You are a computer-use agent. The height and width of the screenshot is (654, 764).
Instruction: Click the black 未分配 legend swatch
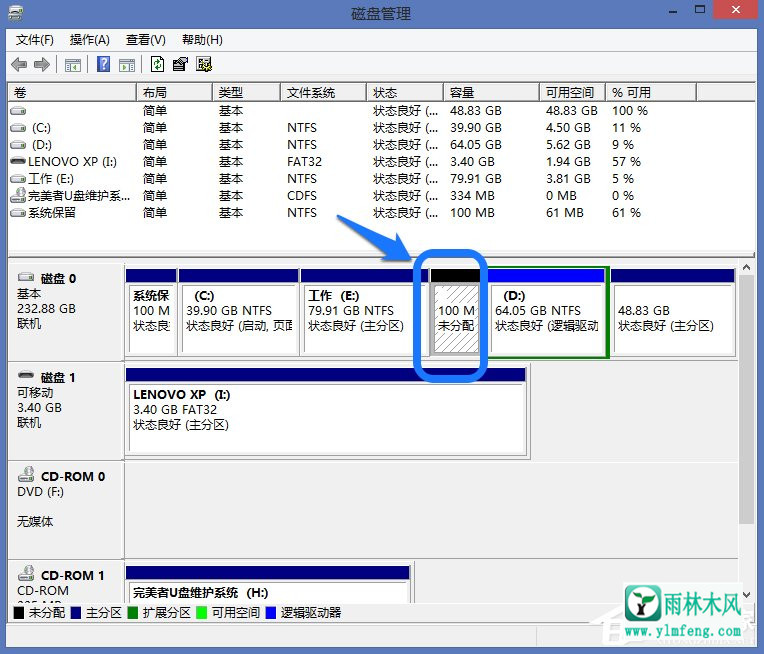[x=19, y=613]
